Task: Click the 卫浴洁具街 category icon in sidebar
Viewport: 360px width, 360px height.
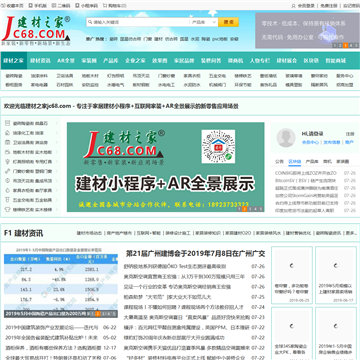Action: pos(8,142)
